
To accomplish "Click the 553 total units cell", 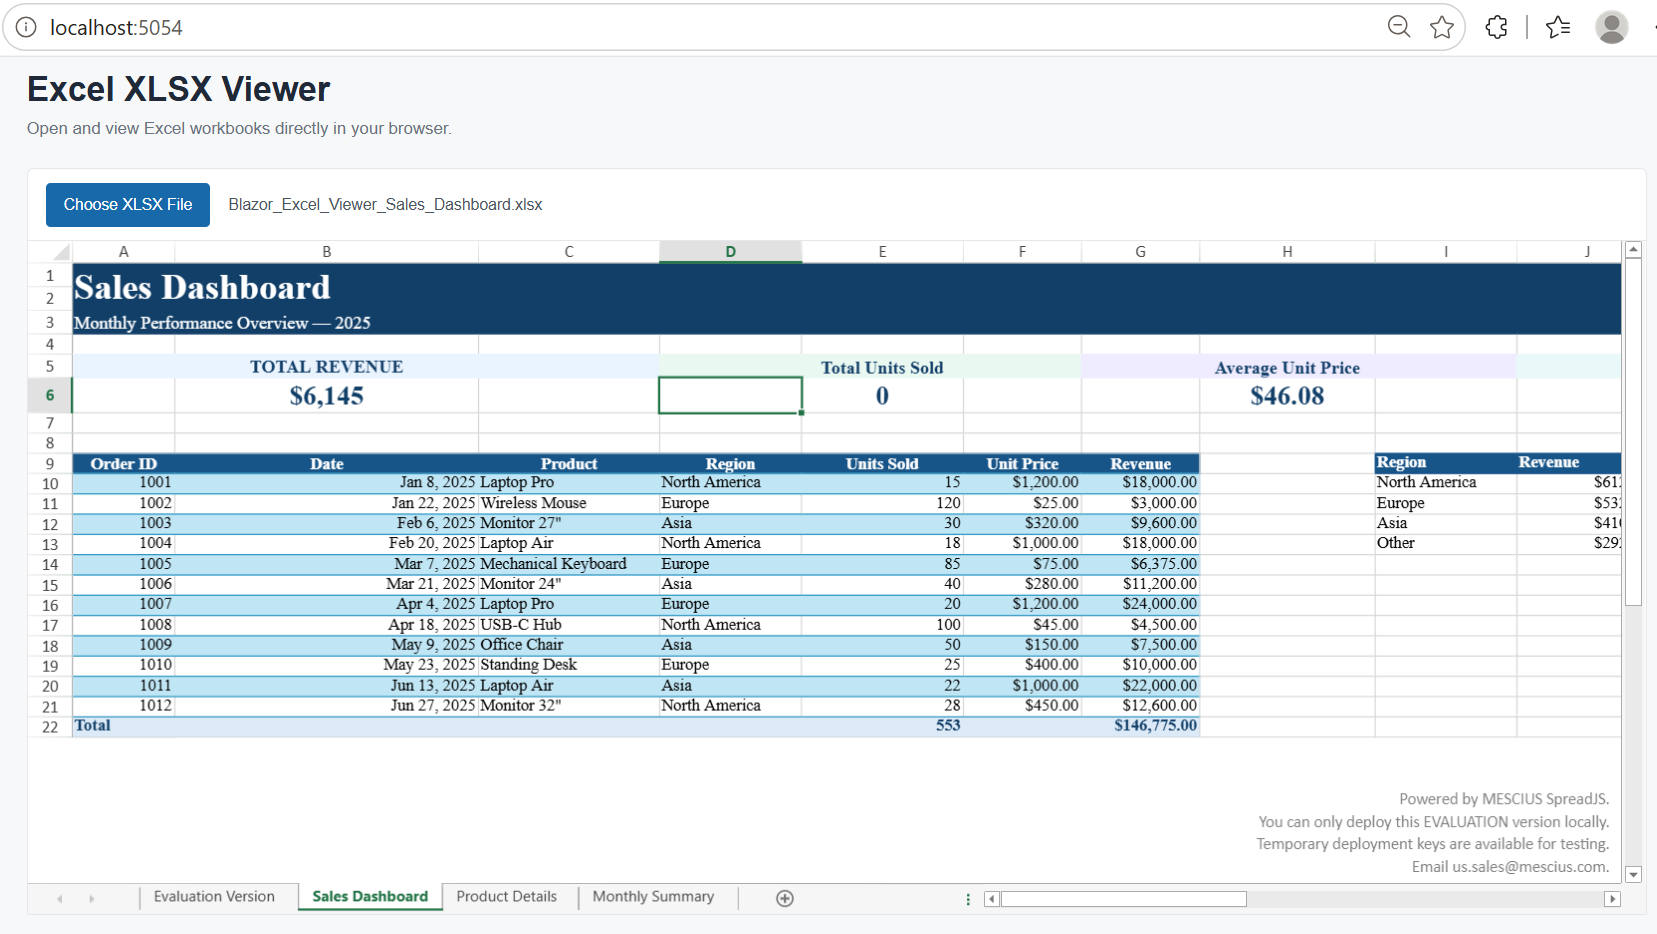I will (x=882, y=726).
